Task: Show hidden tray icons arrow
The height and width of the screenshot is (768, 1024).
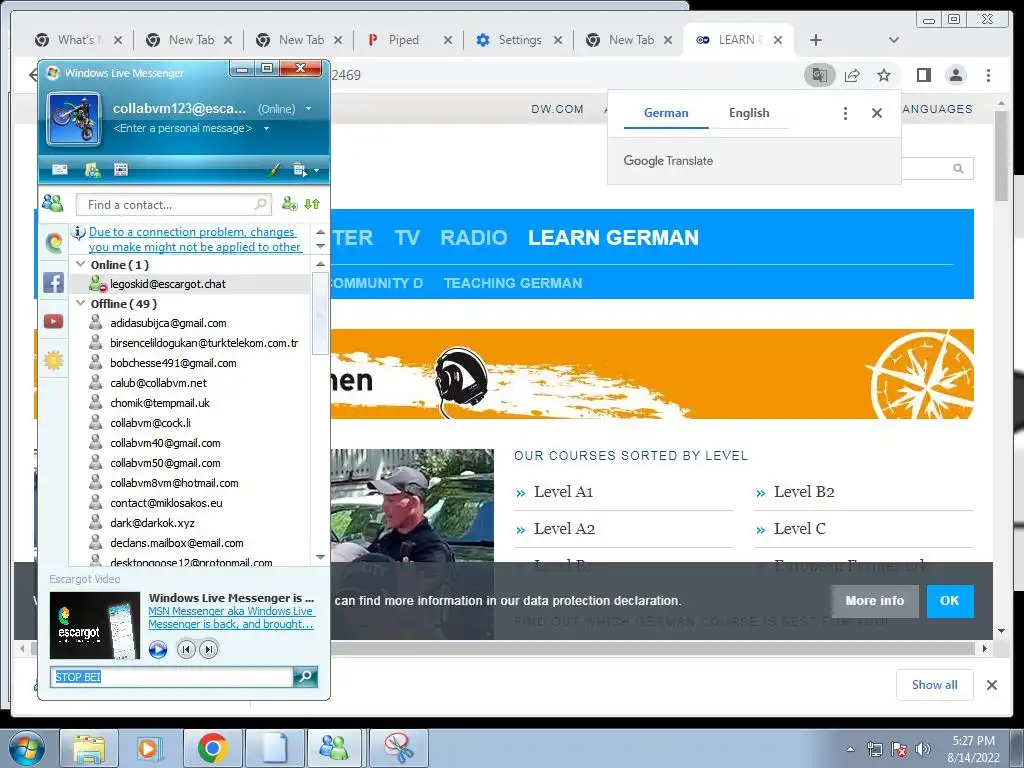Action: click(850, 749)
